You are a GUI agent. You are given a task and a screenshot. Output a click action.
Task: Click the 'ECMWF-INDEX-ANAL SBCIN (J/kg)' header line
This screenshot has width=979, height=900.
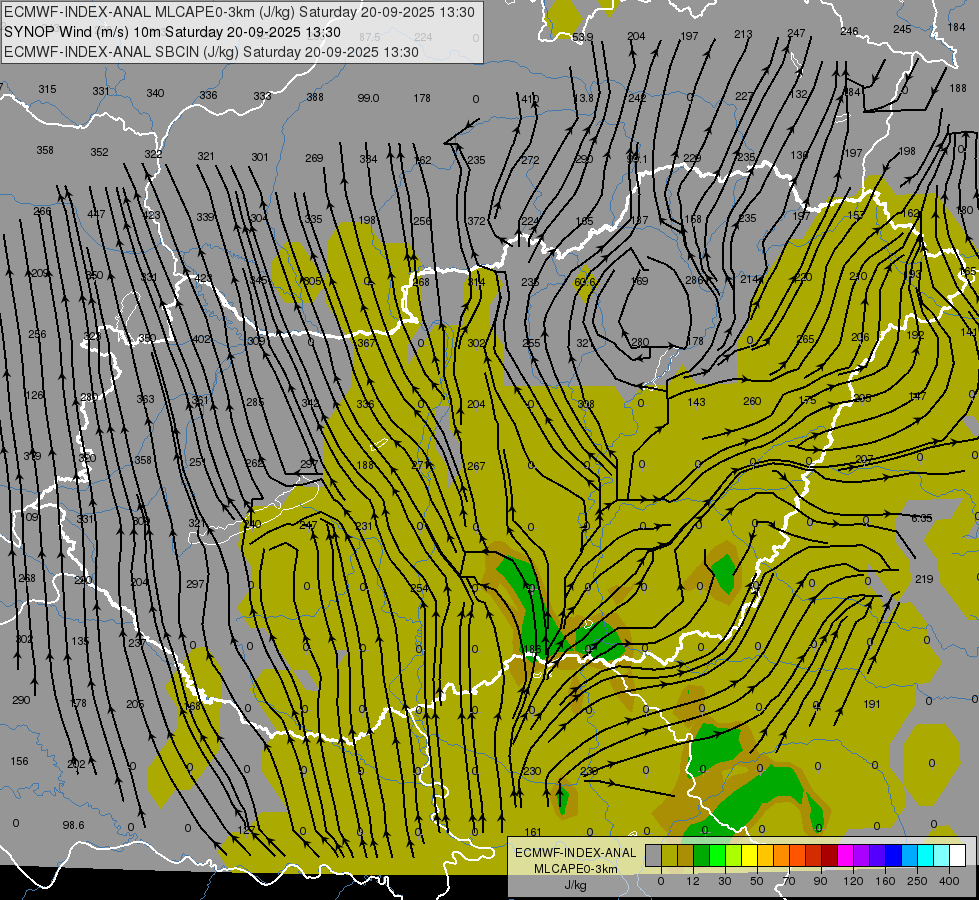point(211,52)
